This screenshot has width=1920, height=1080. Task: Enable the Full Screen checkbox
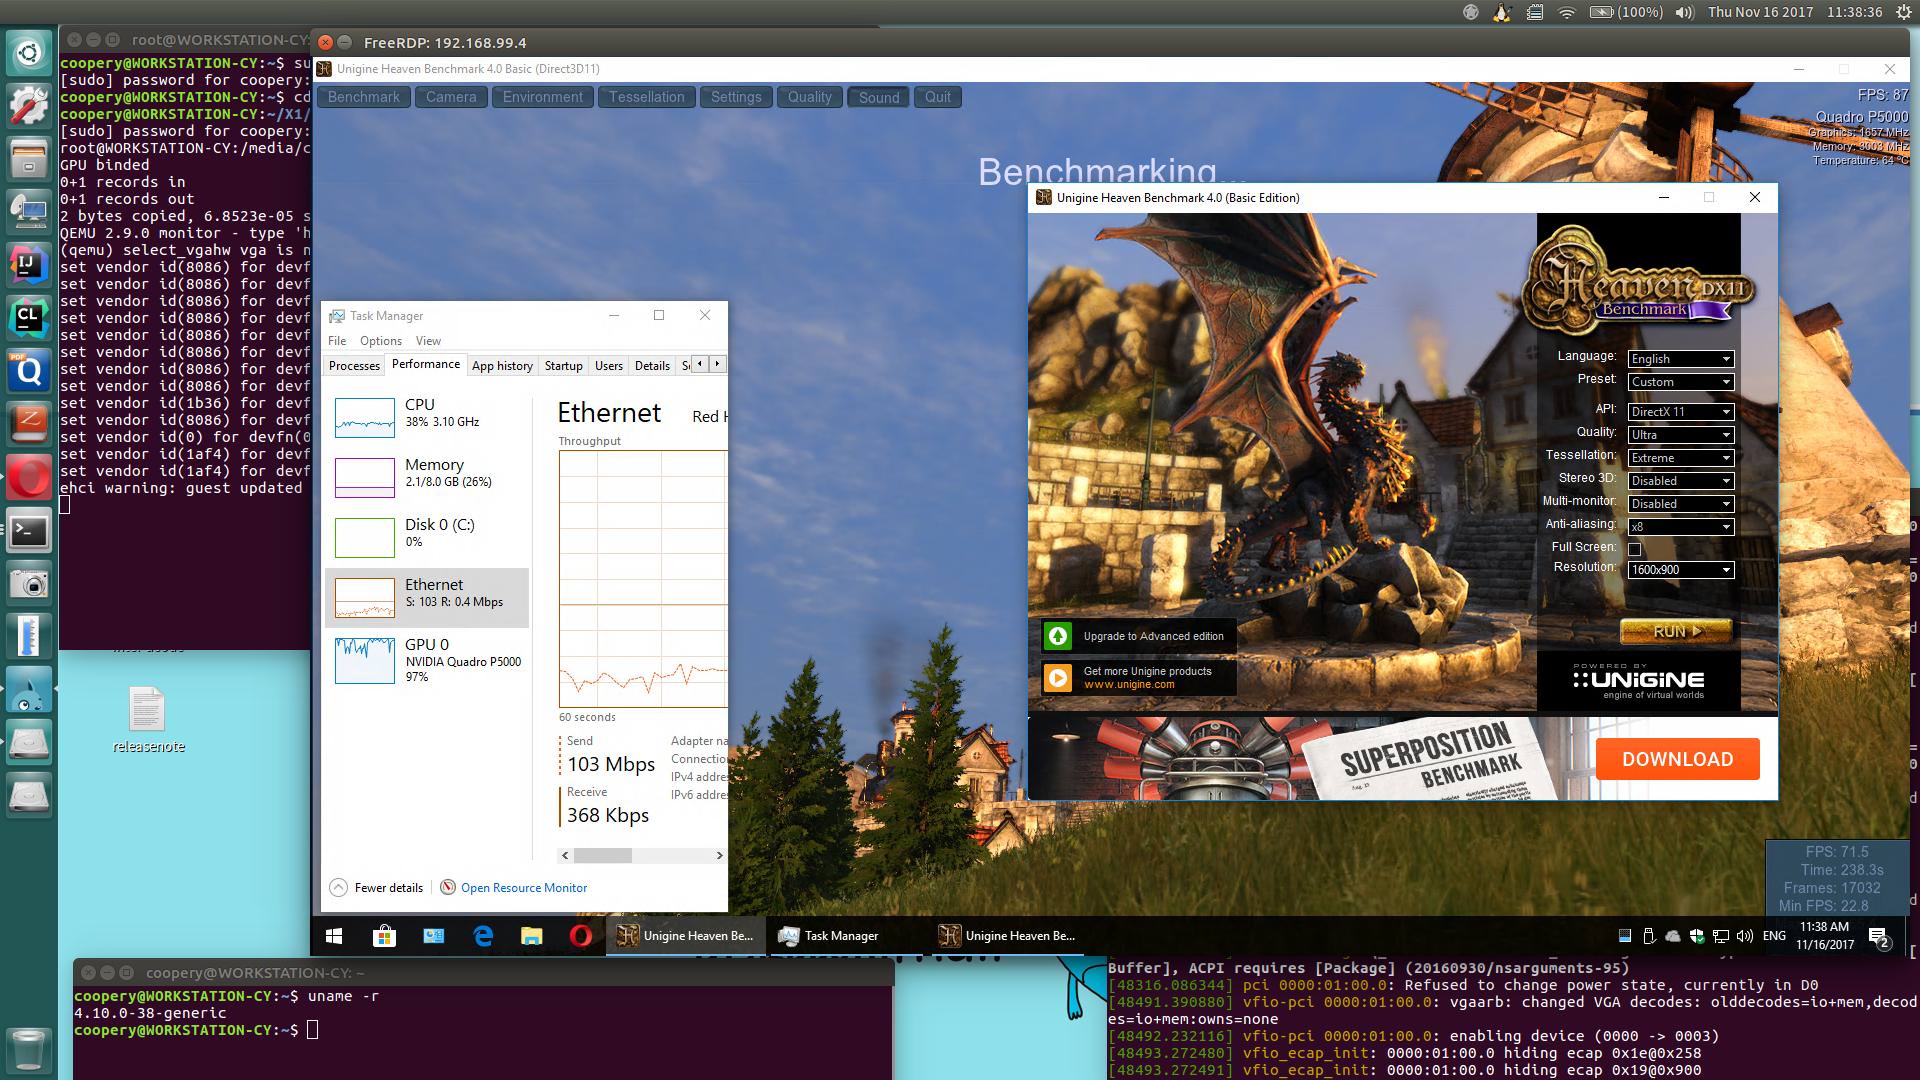[1635, 549]
